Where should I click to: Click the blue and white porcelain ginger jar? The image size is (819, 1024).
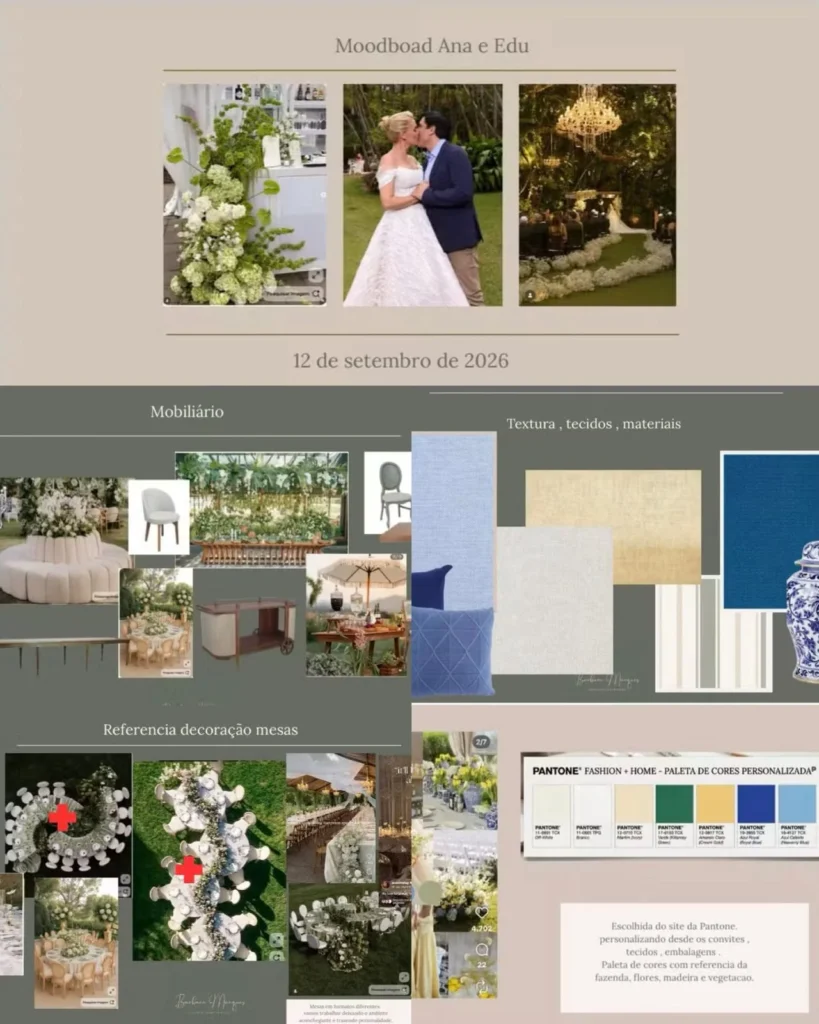point(805,612)
